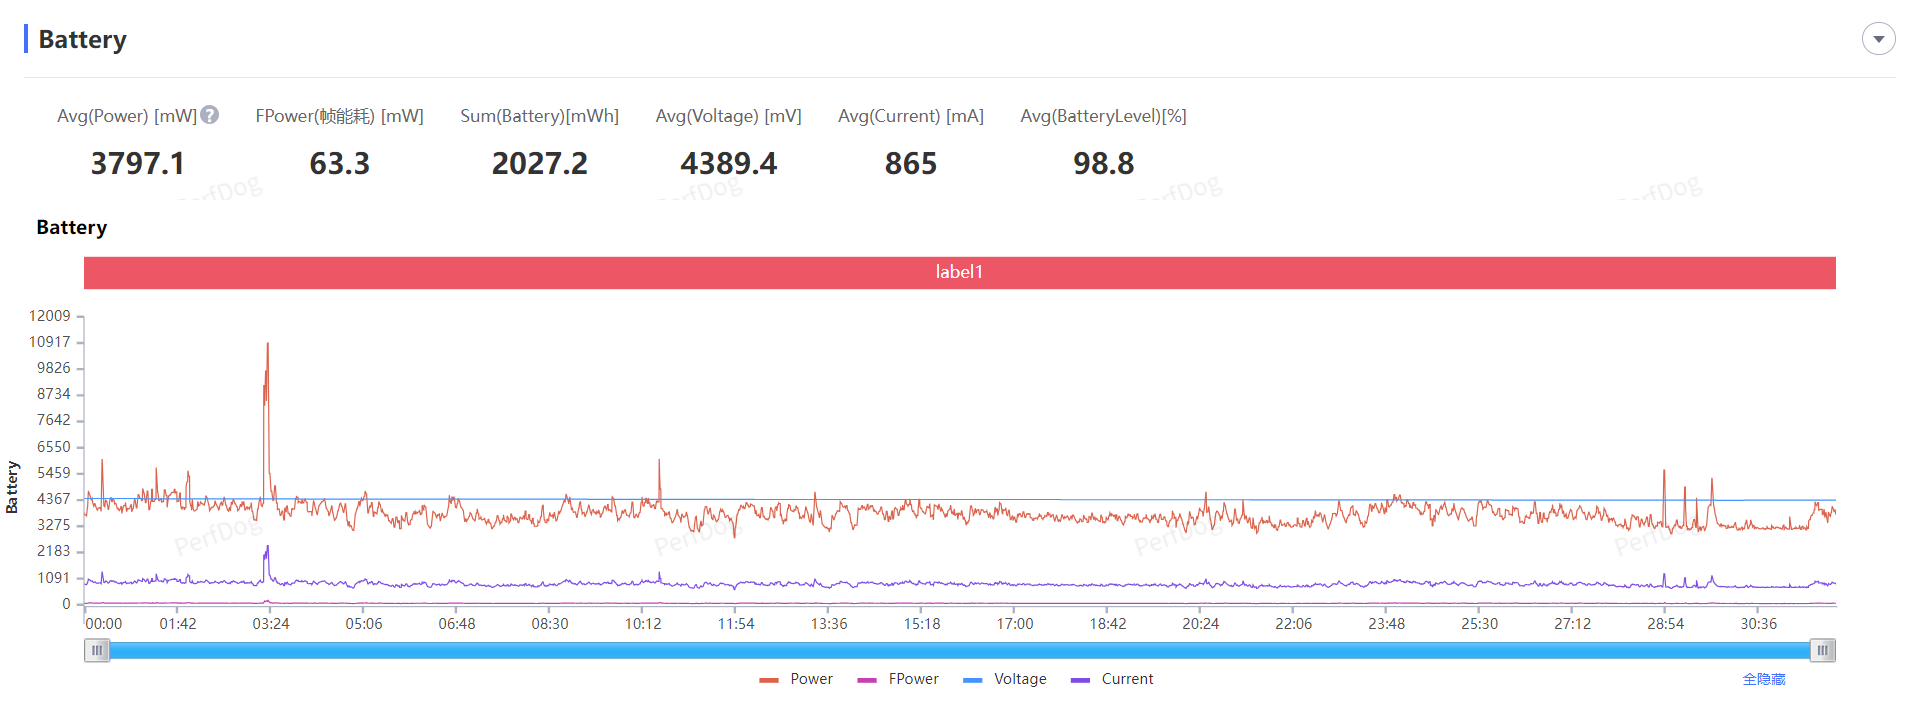This screenshot has height=710, width=1914.
Task: Click the help icon beside Avg(Power)
Action: [x=210, y=115]
